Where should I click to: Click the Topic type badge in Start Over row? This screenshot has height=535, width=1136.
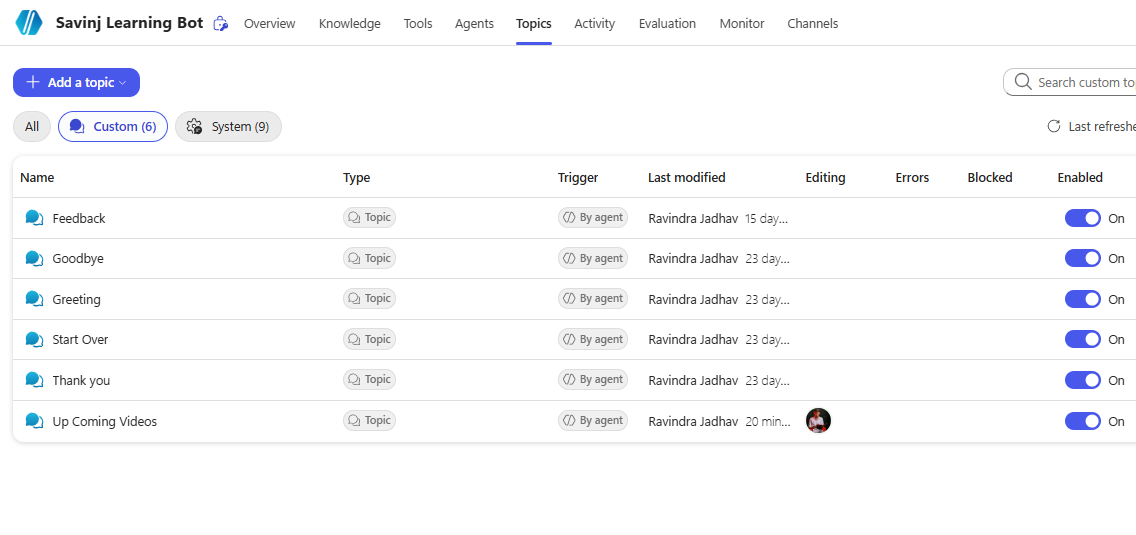pos(369,339)
